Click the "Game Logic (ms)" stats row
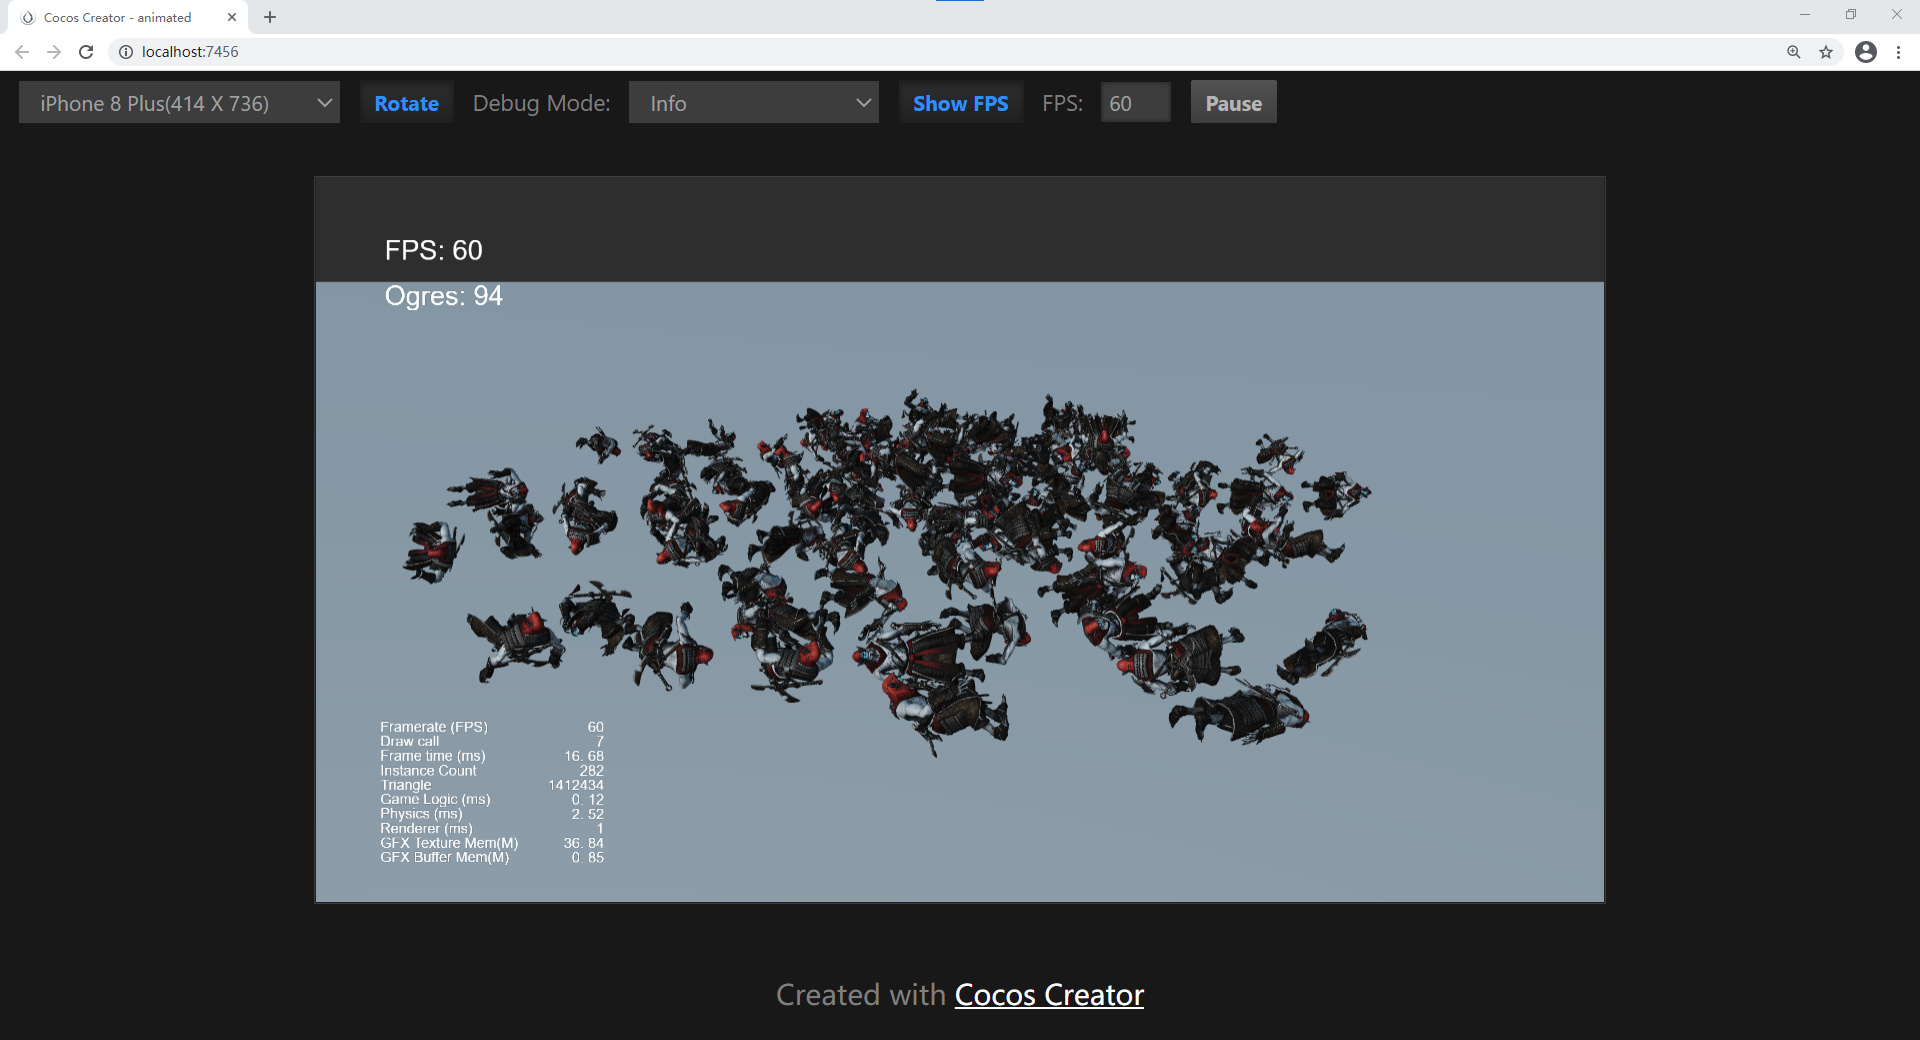 (492, 799)
